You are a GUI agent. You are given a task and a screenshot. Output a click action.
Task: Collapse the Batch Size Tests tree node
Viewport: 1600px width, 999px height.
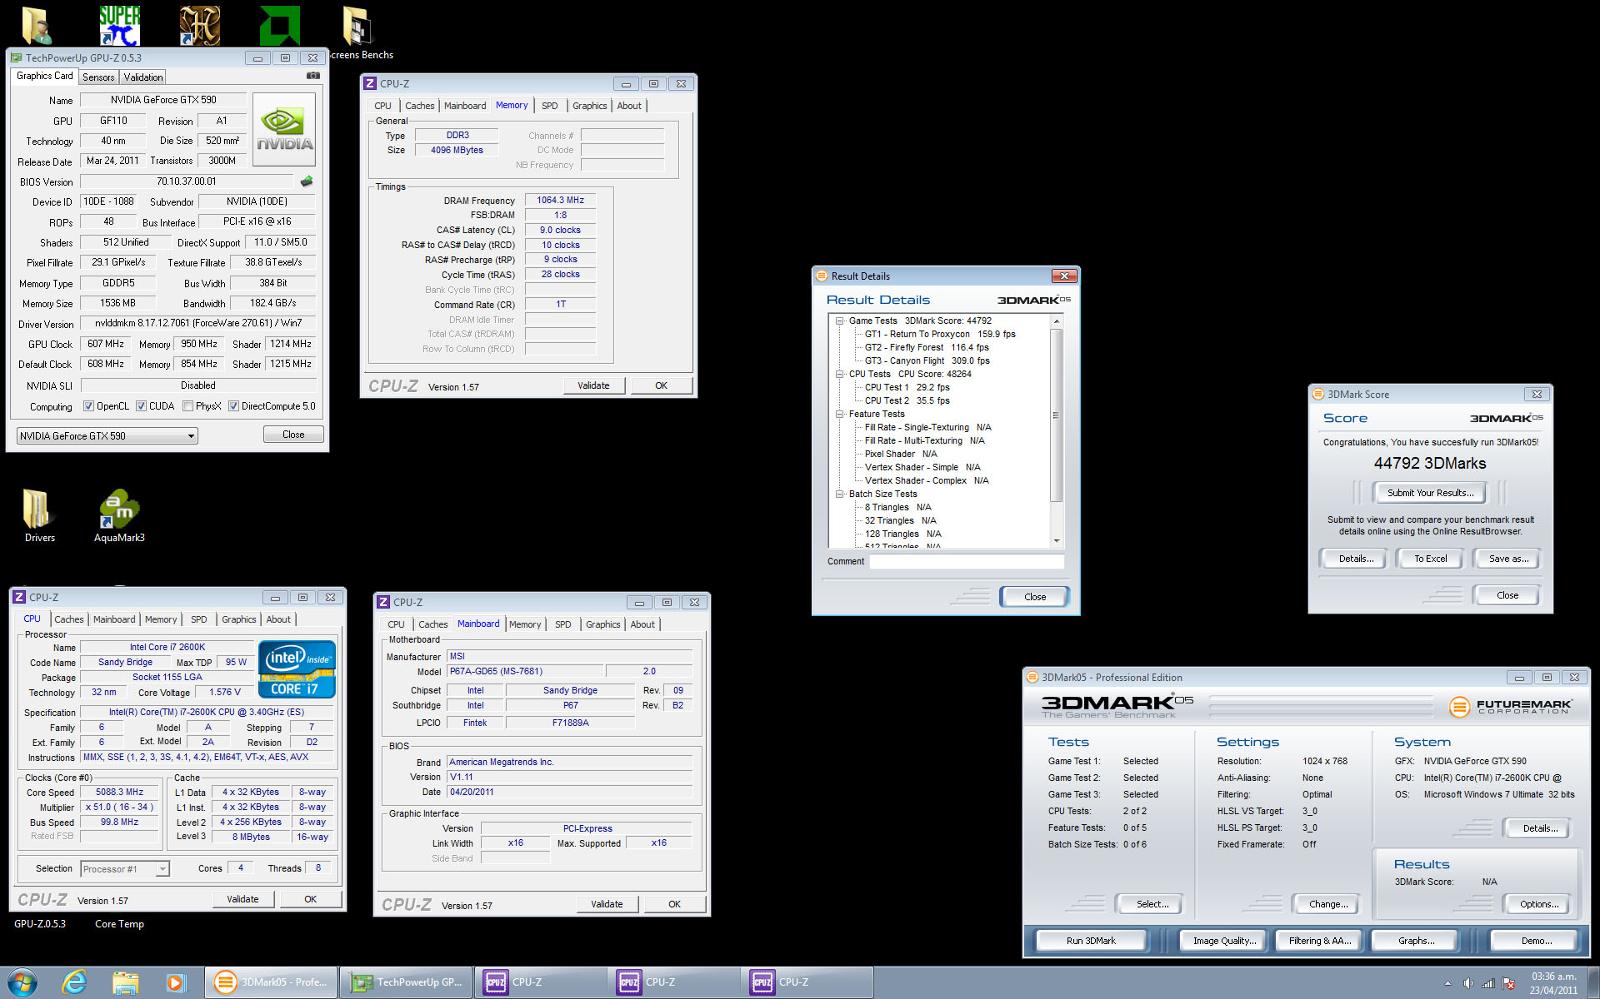(840, 494)
